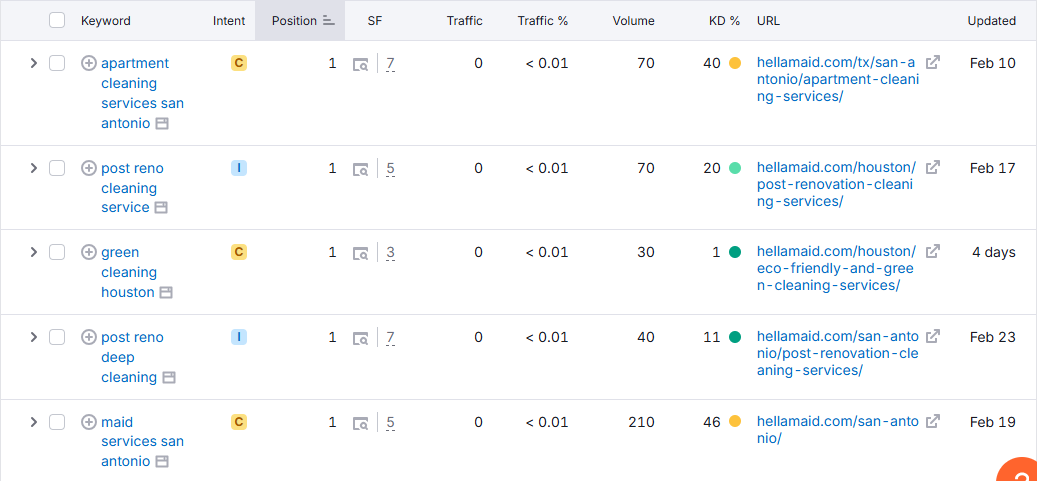Sort by Intent column header

pyautogui.click(x=229, y=21)
